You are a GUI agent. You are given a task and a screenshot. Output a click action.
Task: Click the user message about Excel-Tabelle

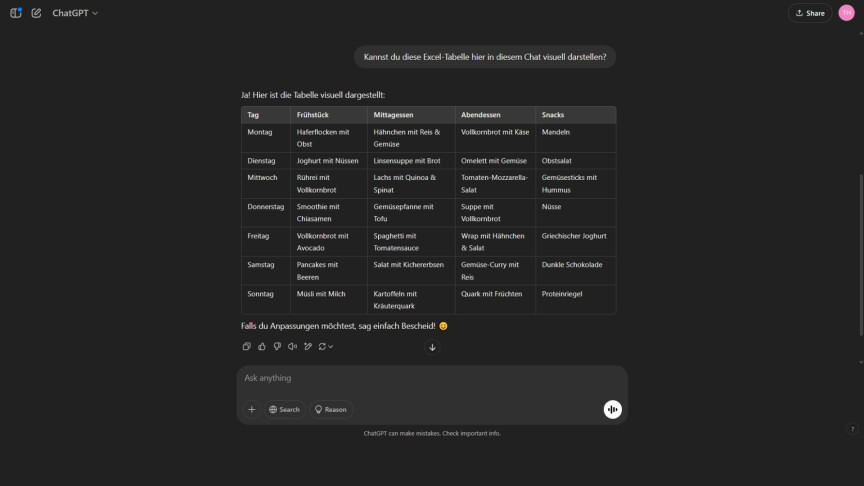tap(485, 57)
